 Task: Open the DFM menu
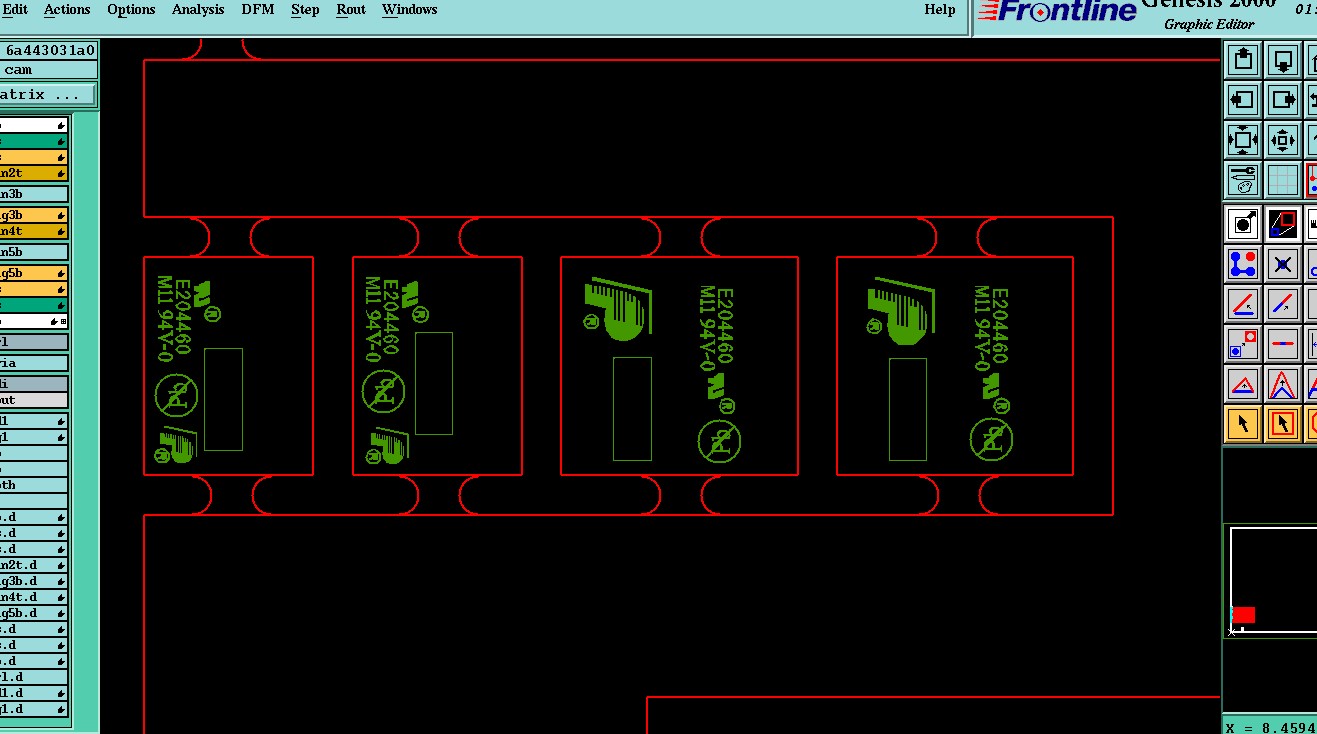(258, 10)
